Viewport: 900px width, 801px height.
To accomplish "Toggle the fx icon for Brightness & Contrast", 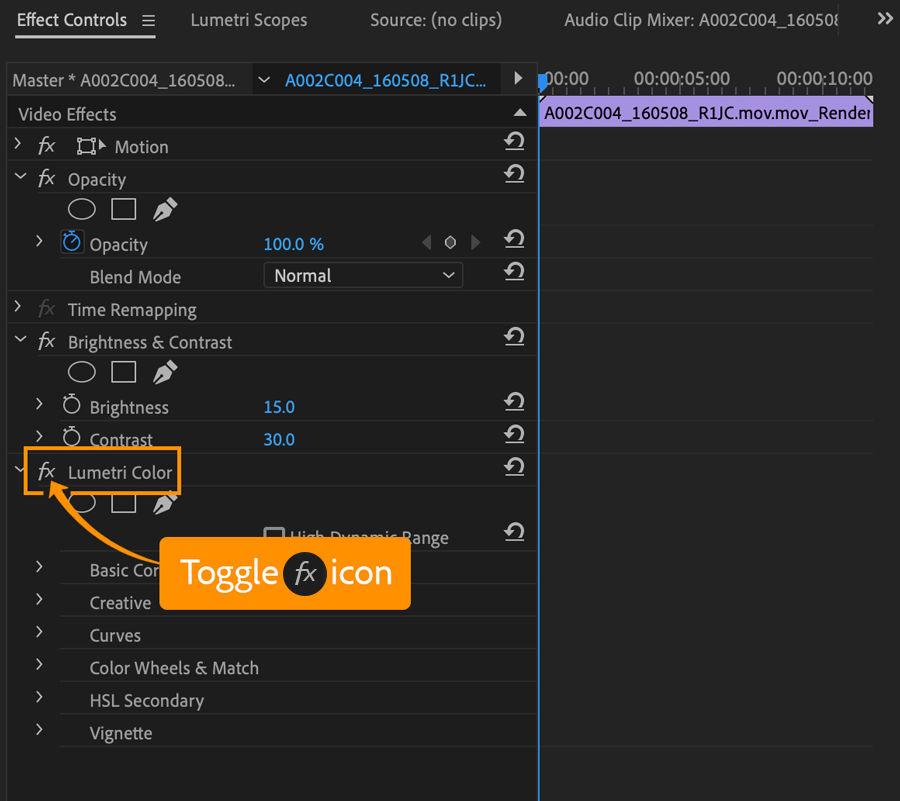I will [46, 341].
